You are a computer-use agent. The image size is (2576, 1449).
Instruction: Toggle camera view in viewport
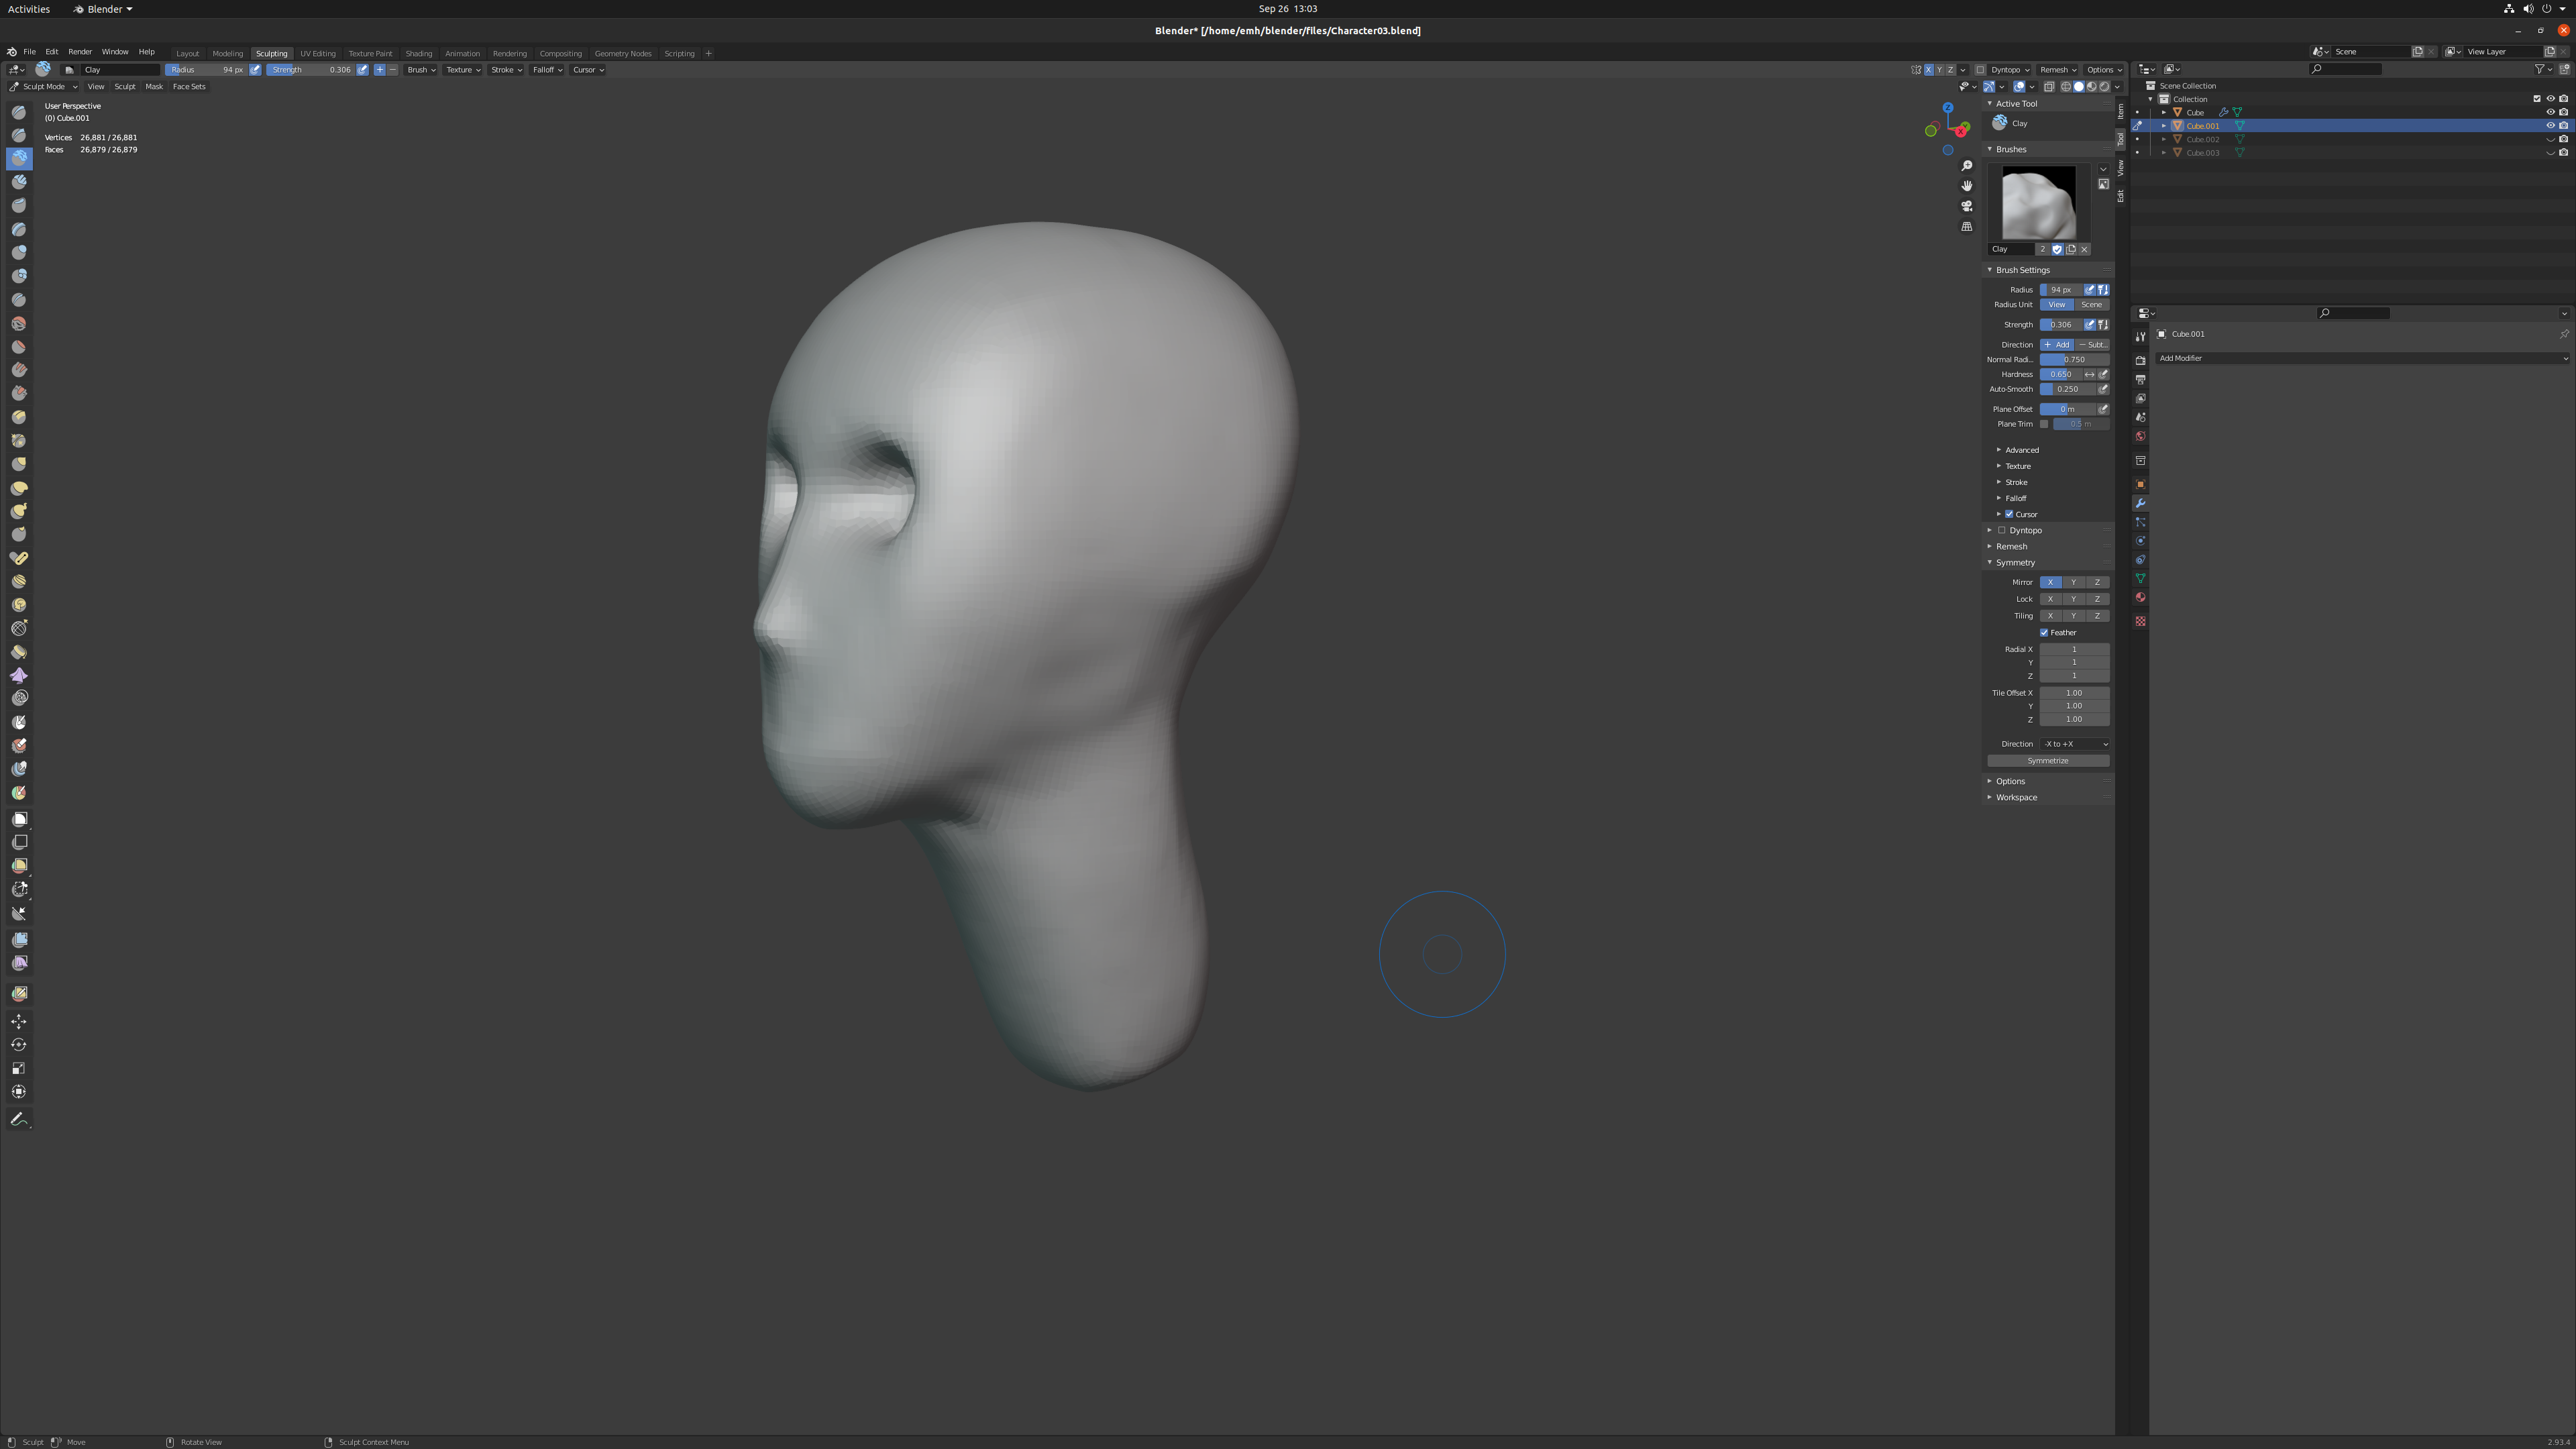point(1967,206)
